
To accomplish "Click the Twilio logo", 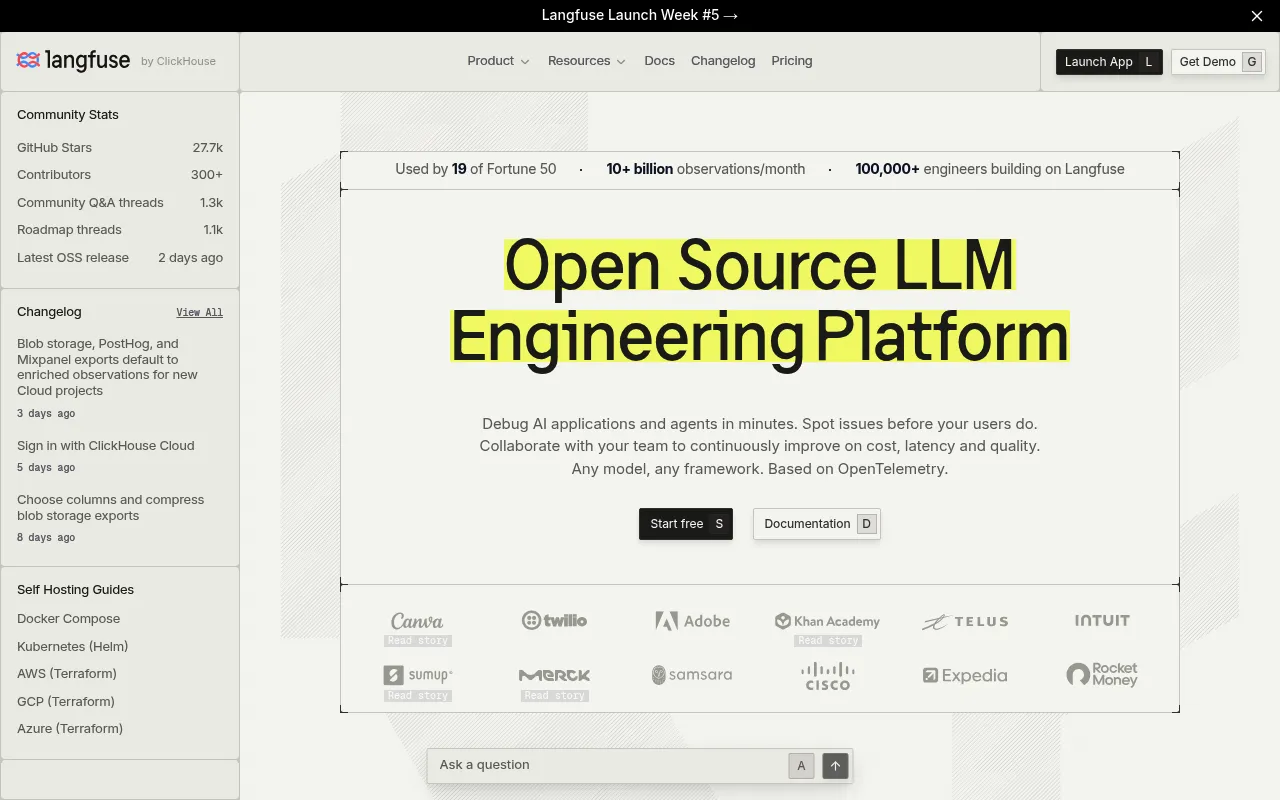I will click(554, 620).
